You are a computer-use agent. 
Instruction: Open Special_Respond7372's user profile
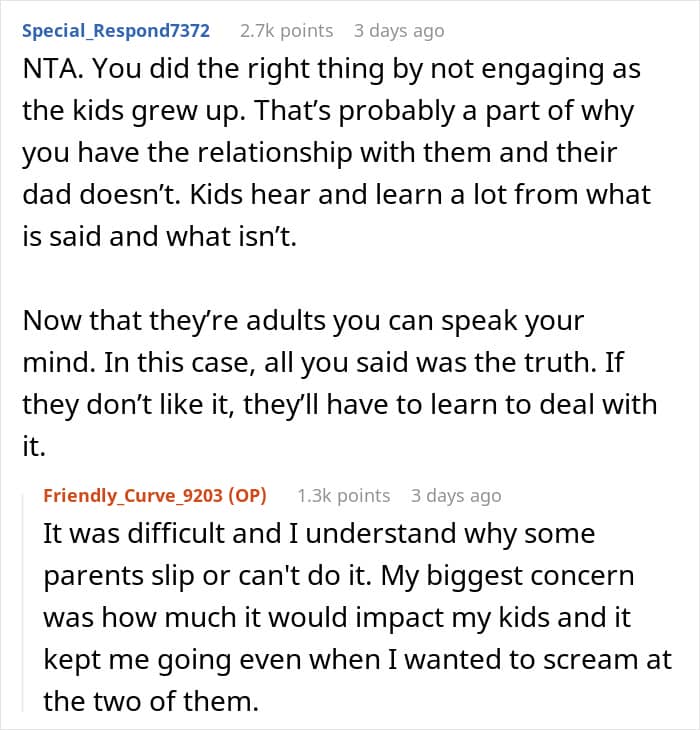(116, 31)
